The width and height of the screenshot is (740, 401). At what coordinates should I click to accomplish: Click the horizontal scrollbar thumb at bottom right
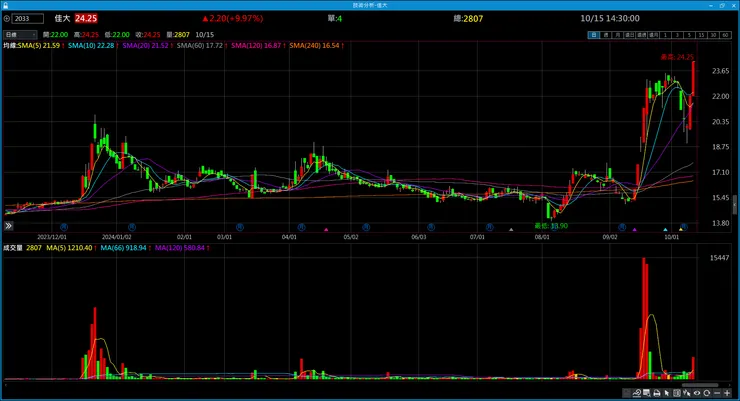700,385
